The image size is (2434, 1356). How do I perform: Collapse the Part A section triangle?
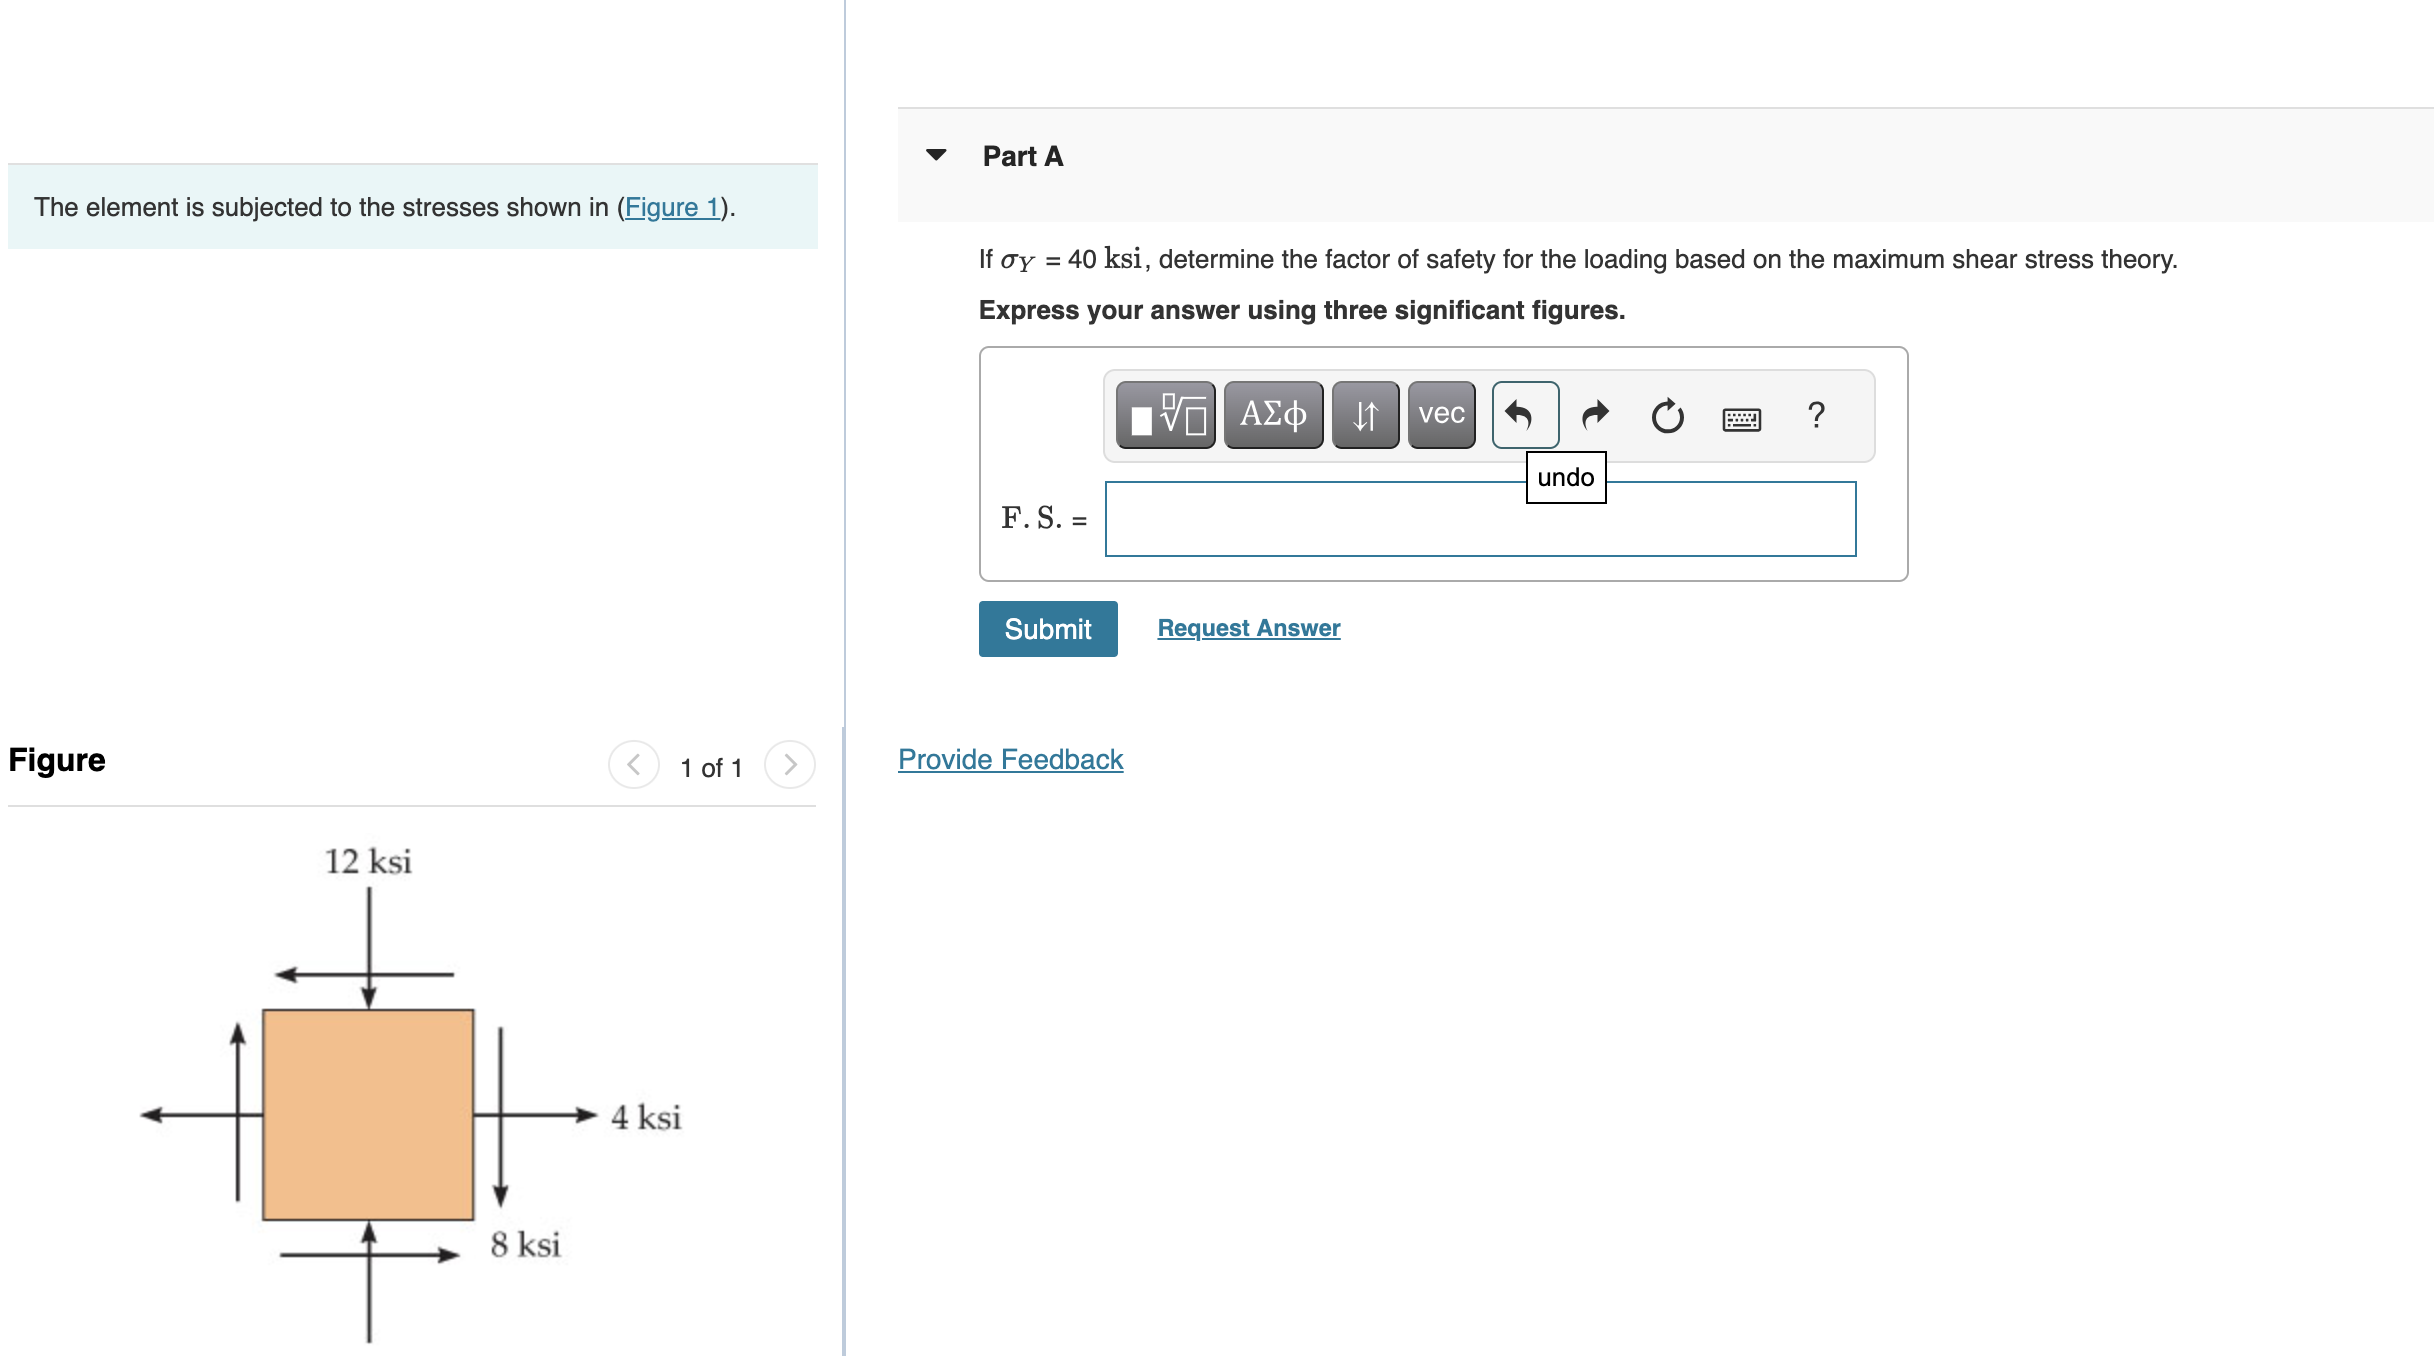tap(936, 153)
